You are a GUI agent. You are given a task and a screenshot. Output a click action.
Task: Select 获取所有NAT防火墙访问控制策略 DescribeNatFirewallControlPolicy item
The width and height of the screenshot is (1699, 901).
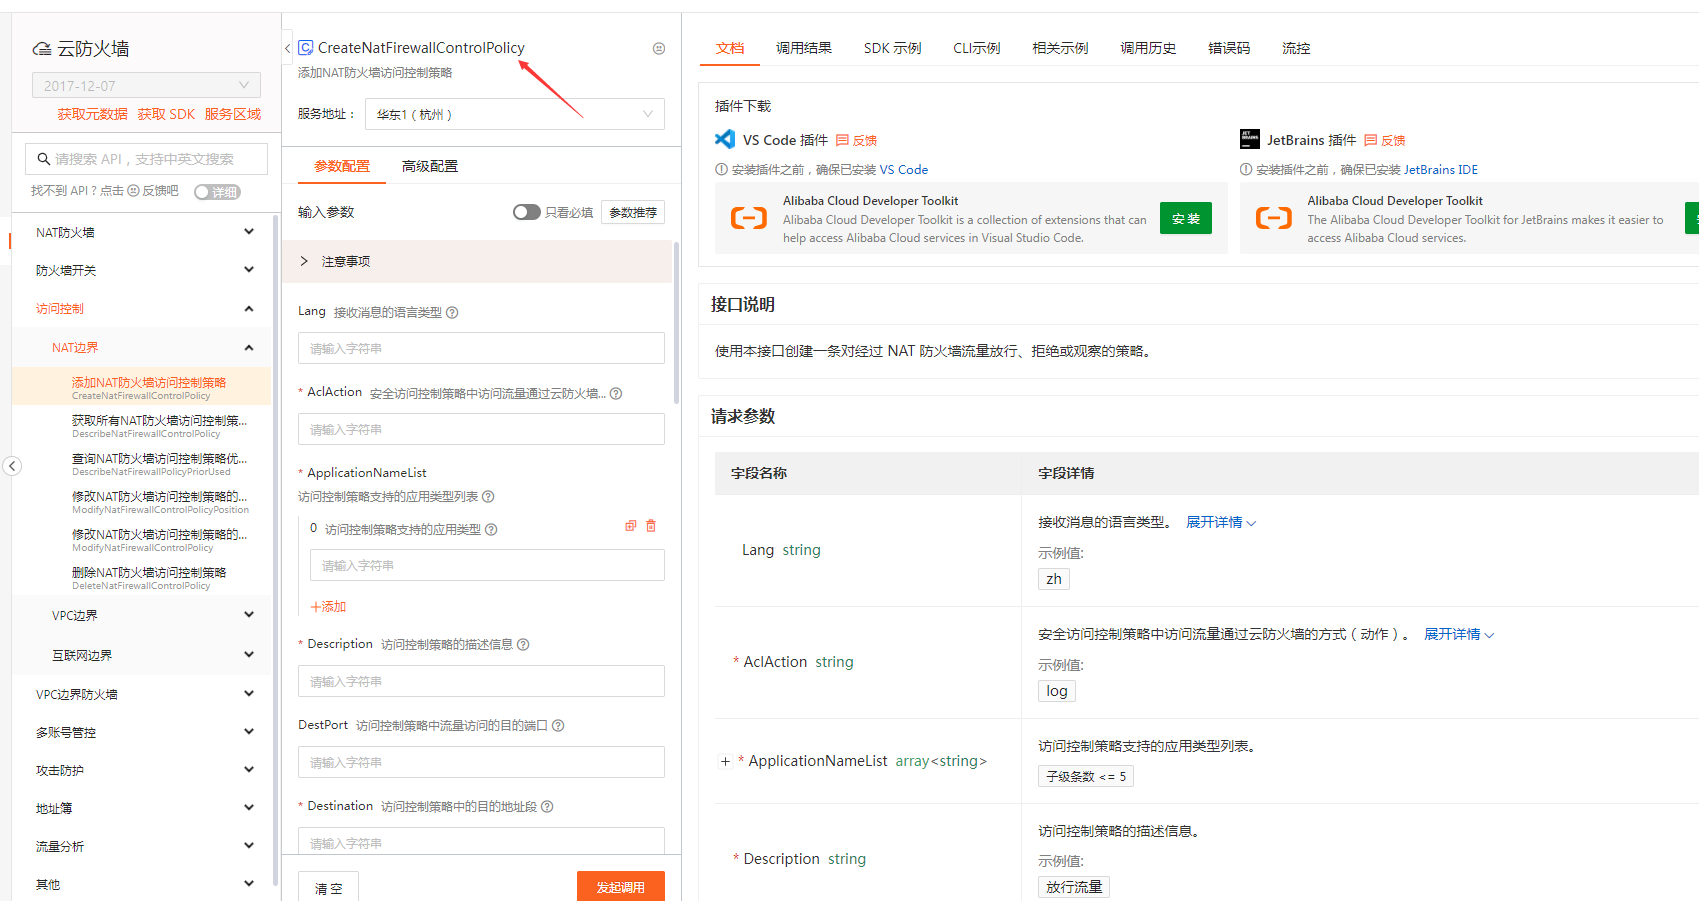click(x=159, y=426)
